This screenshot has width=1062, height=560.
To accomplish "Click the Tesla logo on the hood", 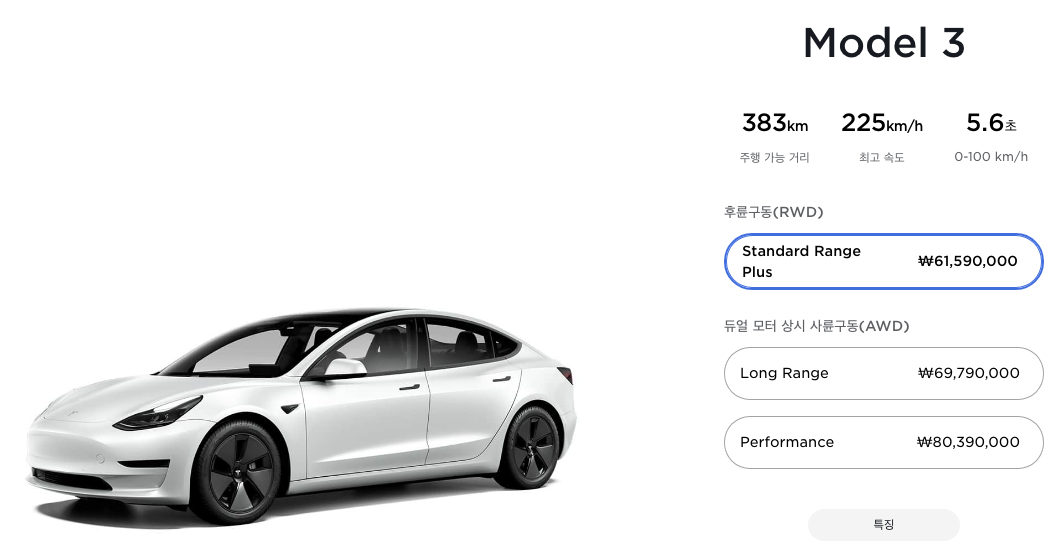I will [70, 412].
